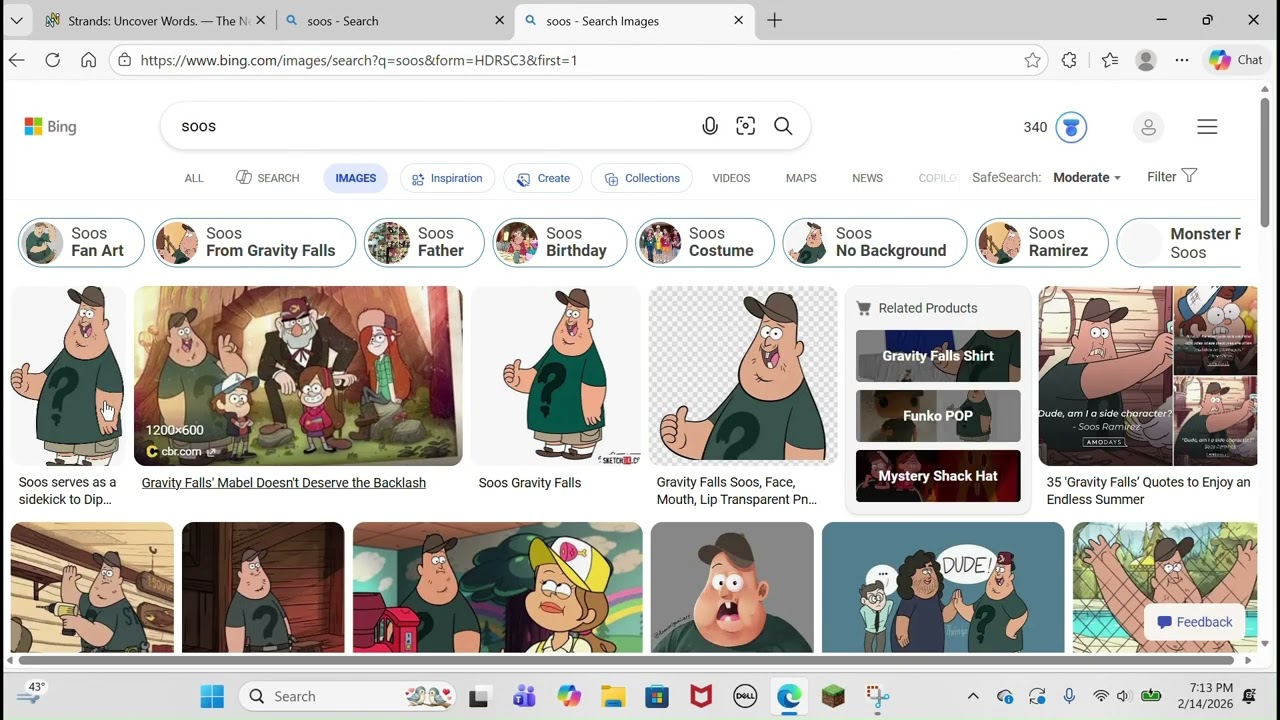The width and height of the screenshot is (1280, 720).
Task: Open the Mystery Shack Hat product
Action: point(938,476)
